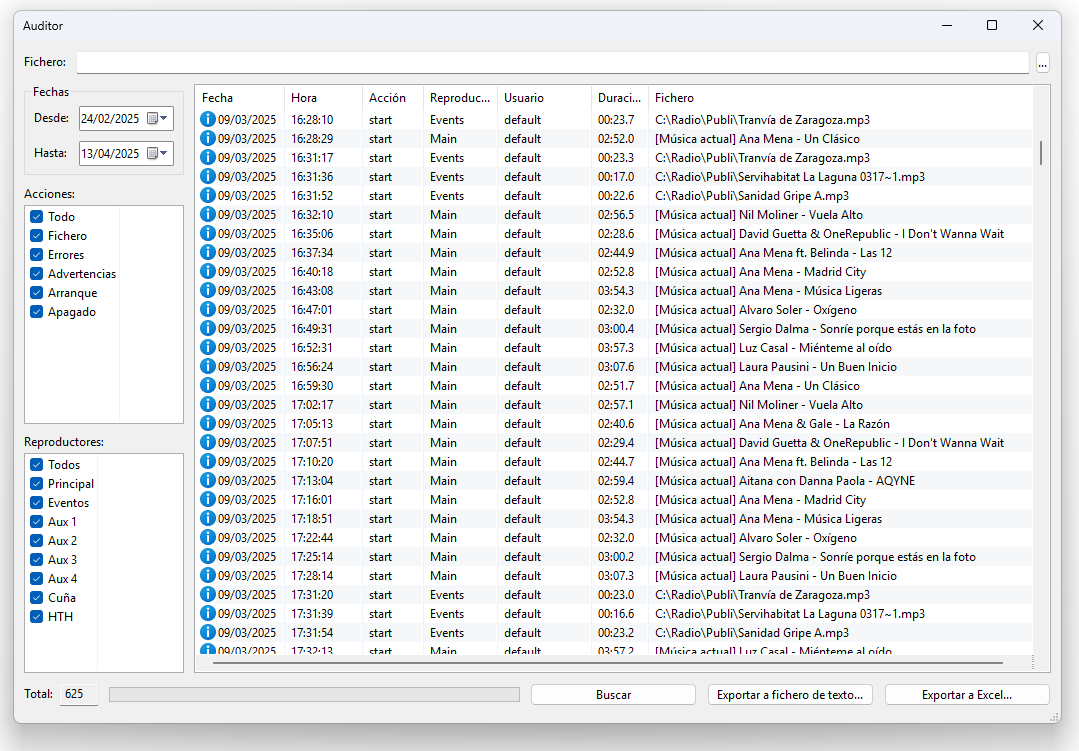Click the info icon for the 17:13:04 entry
Image resolution: width=1079 pixels, height=751 pixels.
(x=208, y=481)
